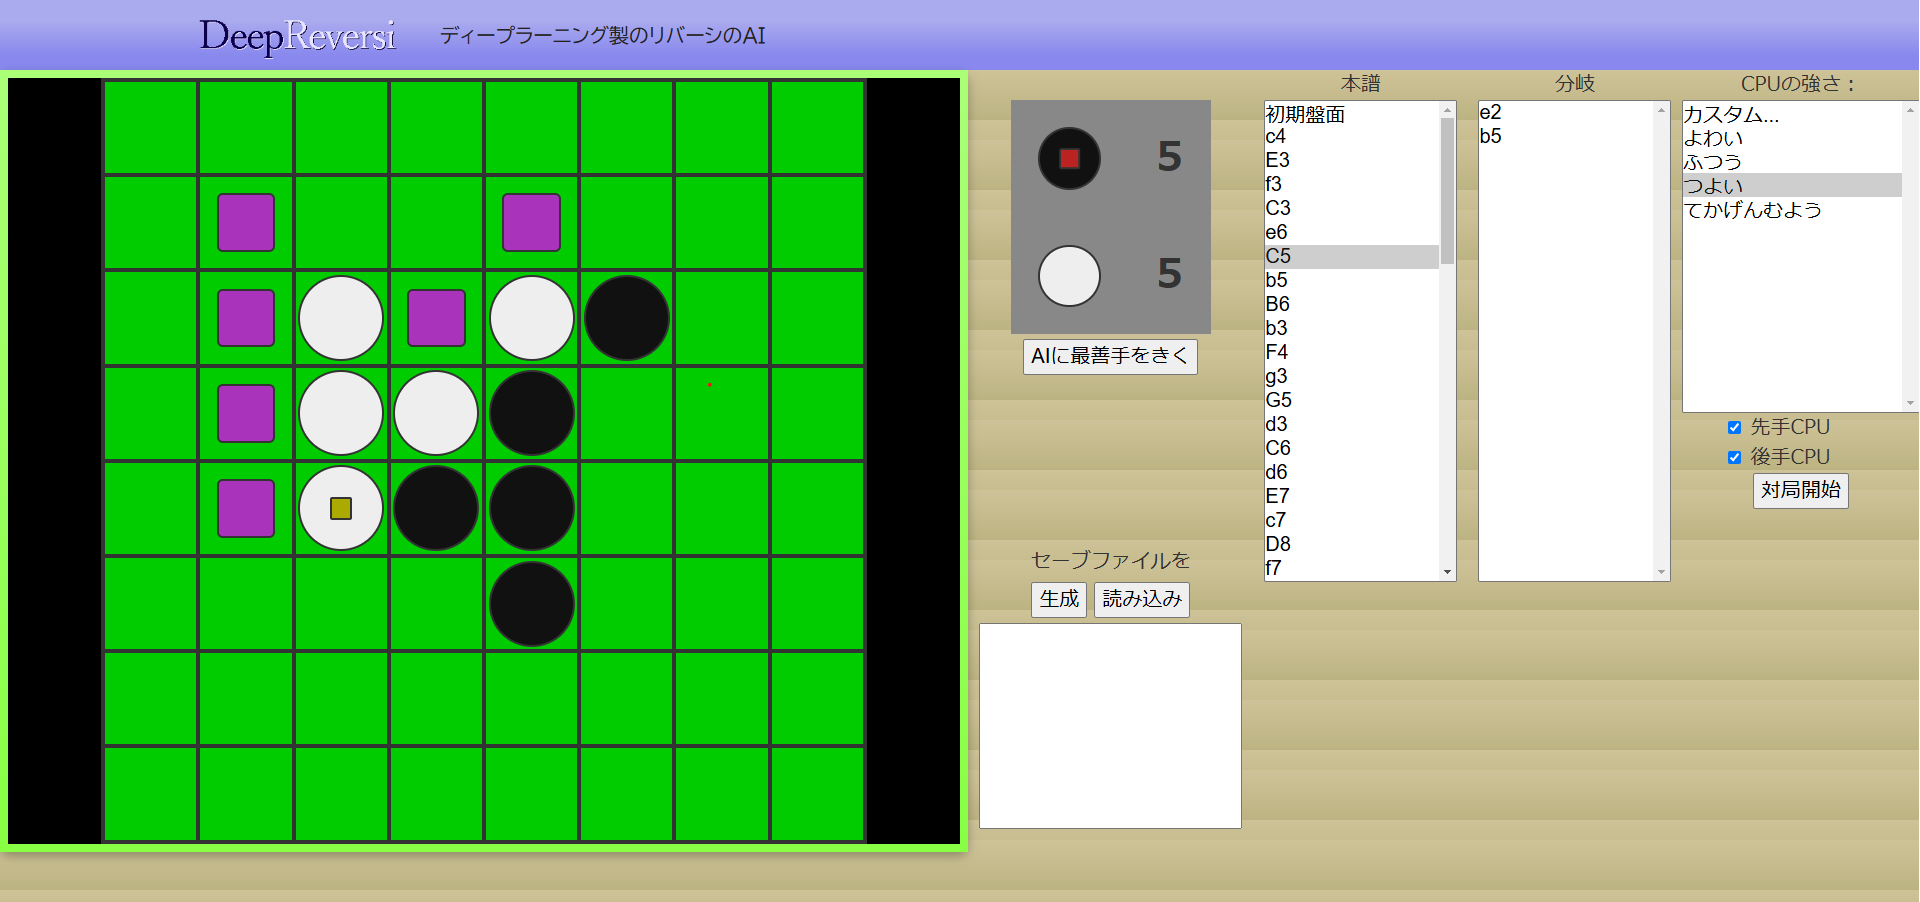This screenshot has width=1920, height=902.
Task: Ask the AI for the best move
Action: pyautogui.click(x=1110, y=356)
